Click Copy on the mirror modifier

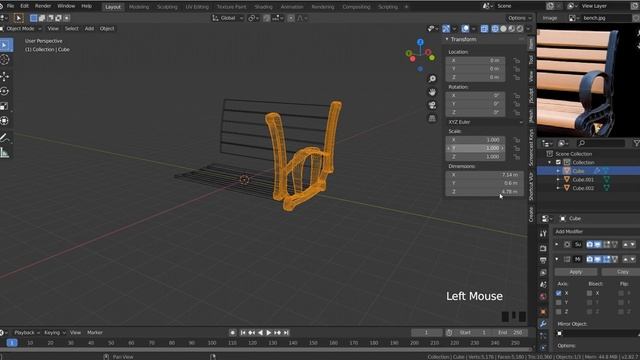click(621, 272)
